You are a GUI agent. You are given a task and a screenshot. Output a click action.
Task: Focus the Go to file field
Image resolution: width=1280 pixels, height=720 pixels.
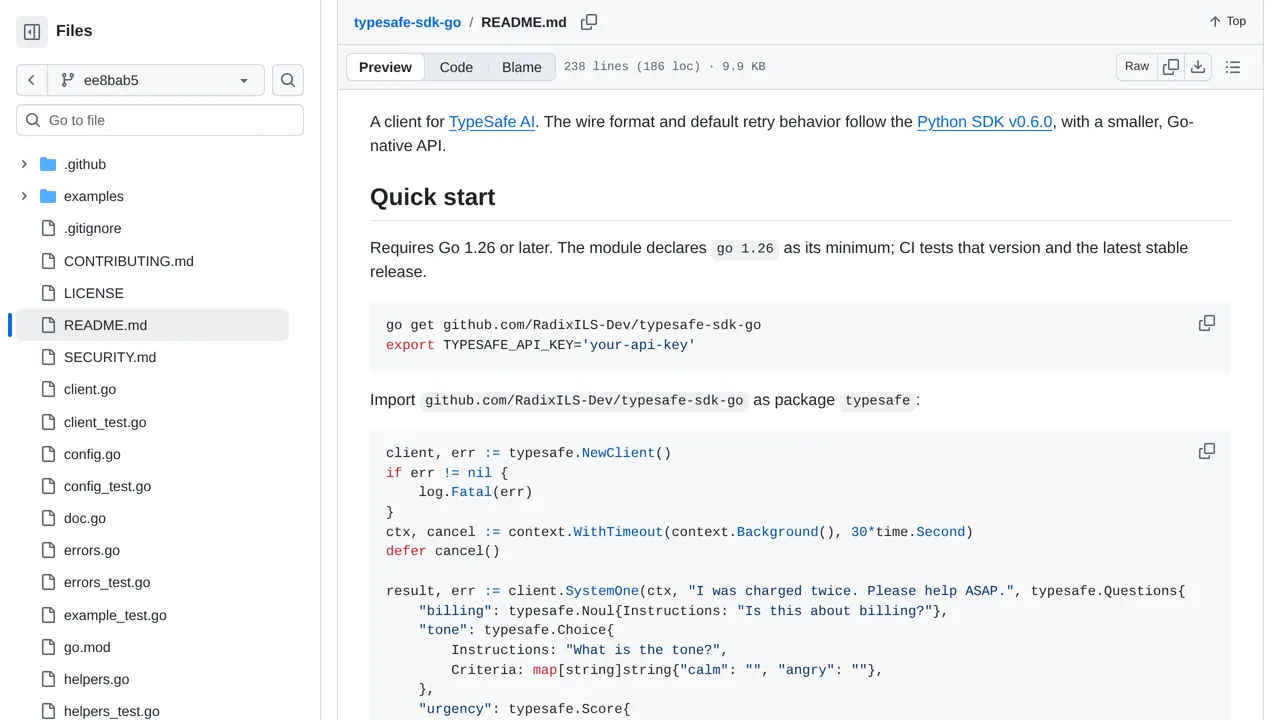point(160,120)
